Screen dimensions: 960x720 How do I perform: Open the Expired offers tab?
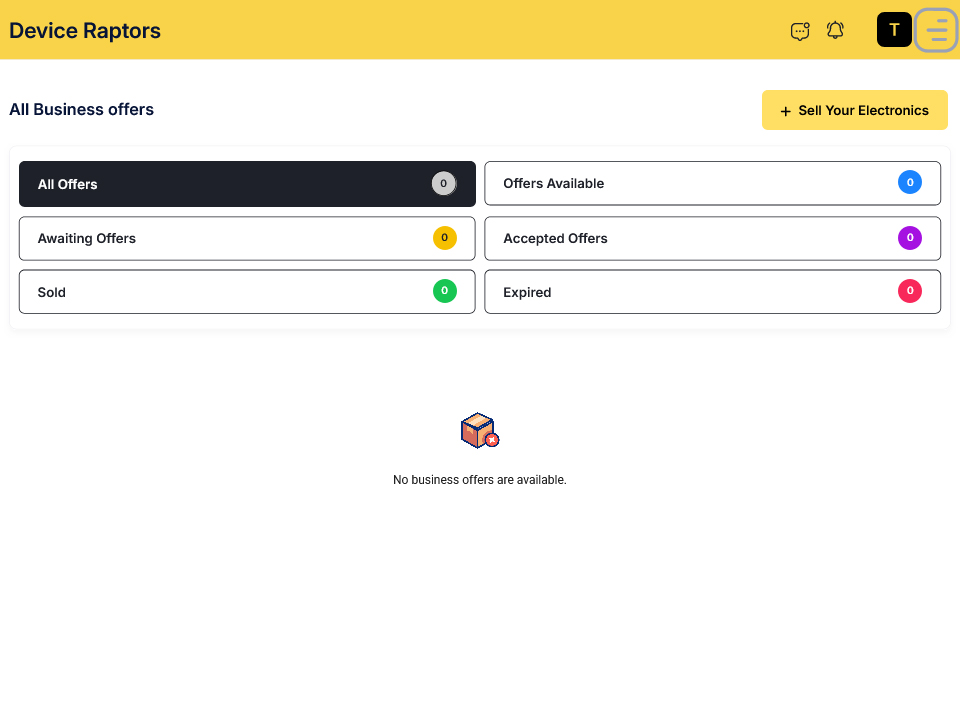coord(712,292)
